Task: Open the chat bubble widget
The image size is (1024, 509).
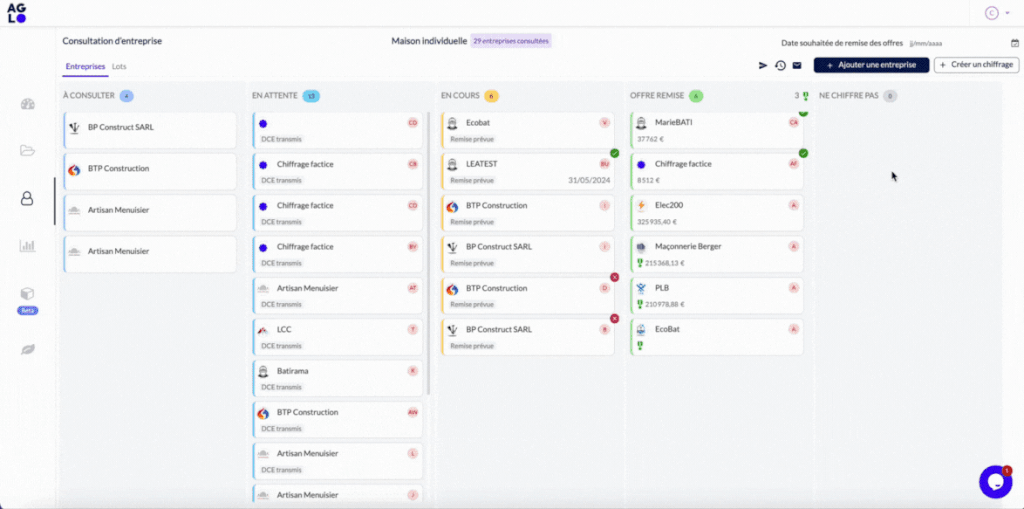Action: [x=995, y=482]
